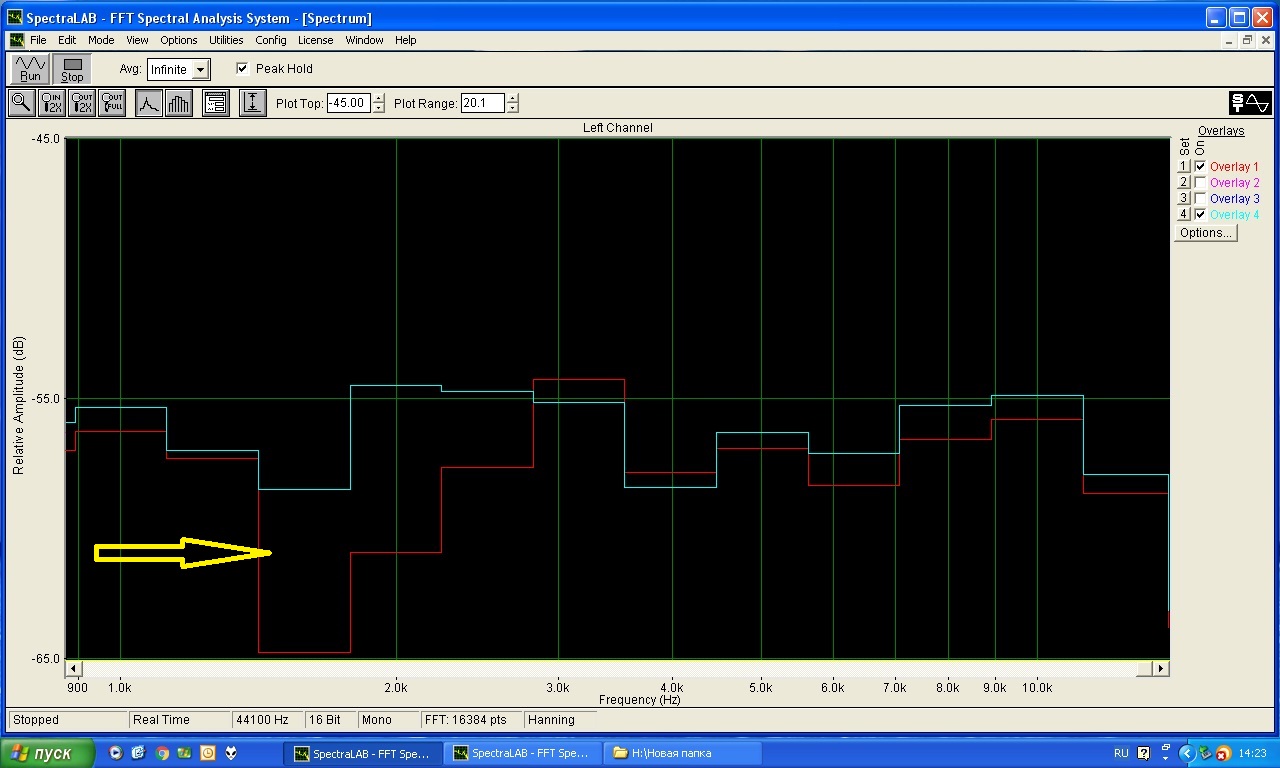Viewport: 1280px width, 768px height.
Task: Click the Zoom Out 2X icon
Action: (82, 103)
